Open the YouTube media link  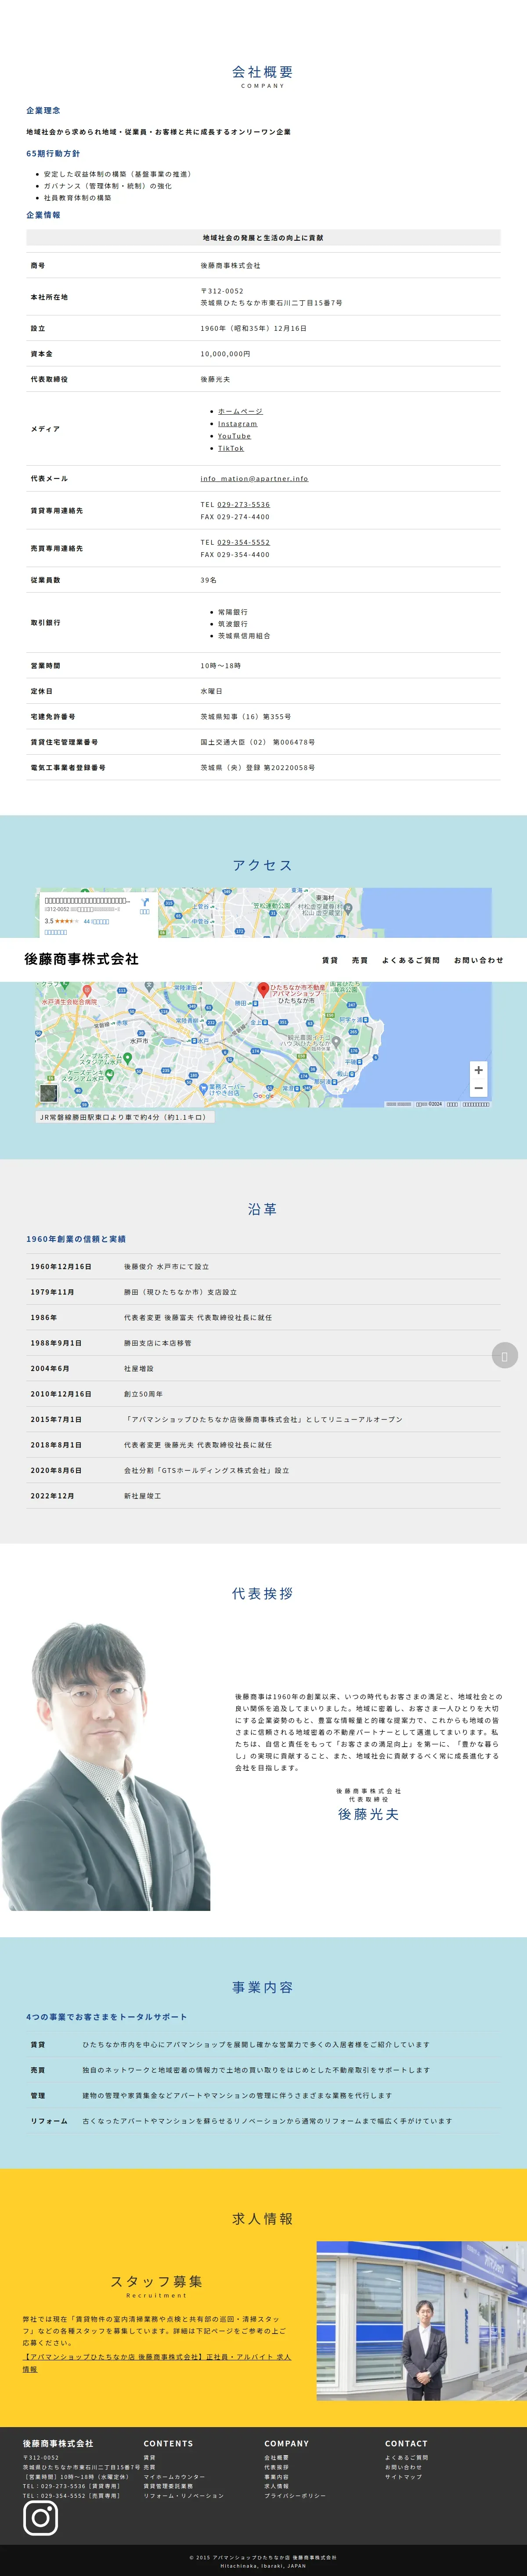(x=234, y=436)
